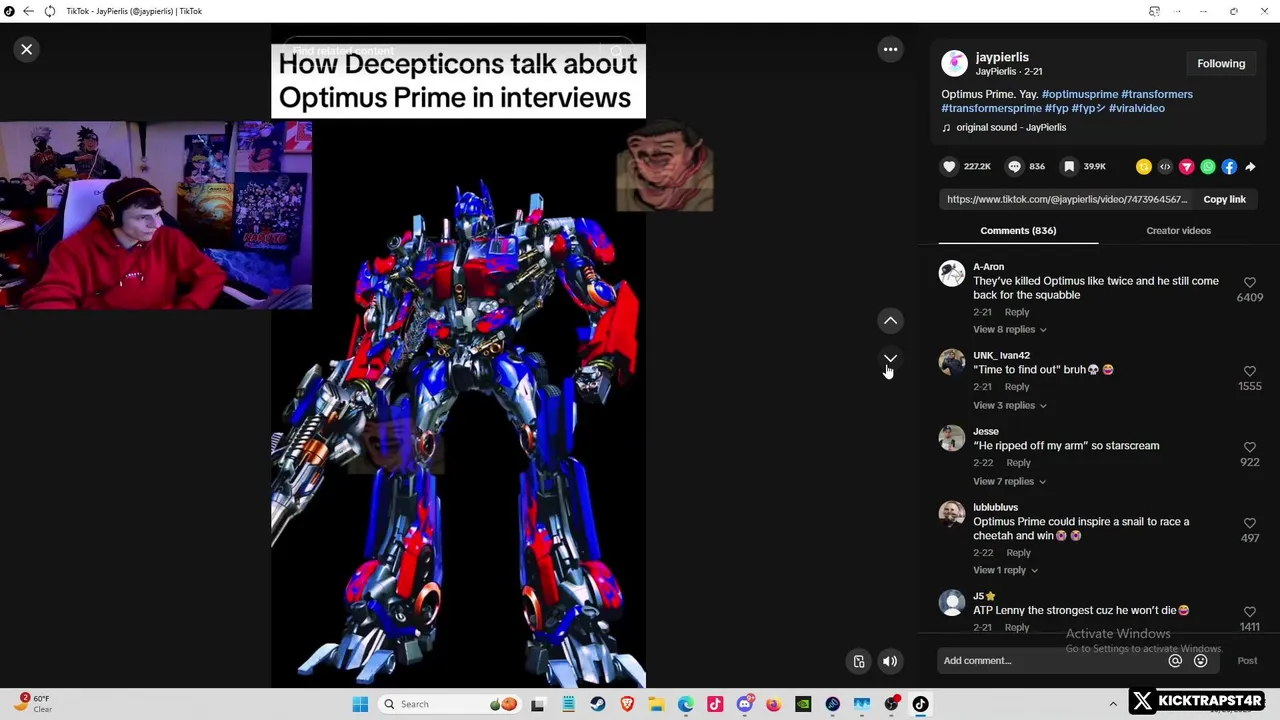Open the NVIDIA app from the taskbar
This screenshot has width=1280, height=720.
tap(803, 704)
